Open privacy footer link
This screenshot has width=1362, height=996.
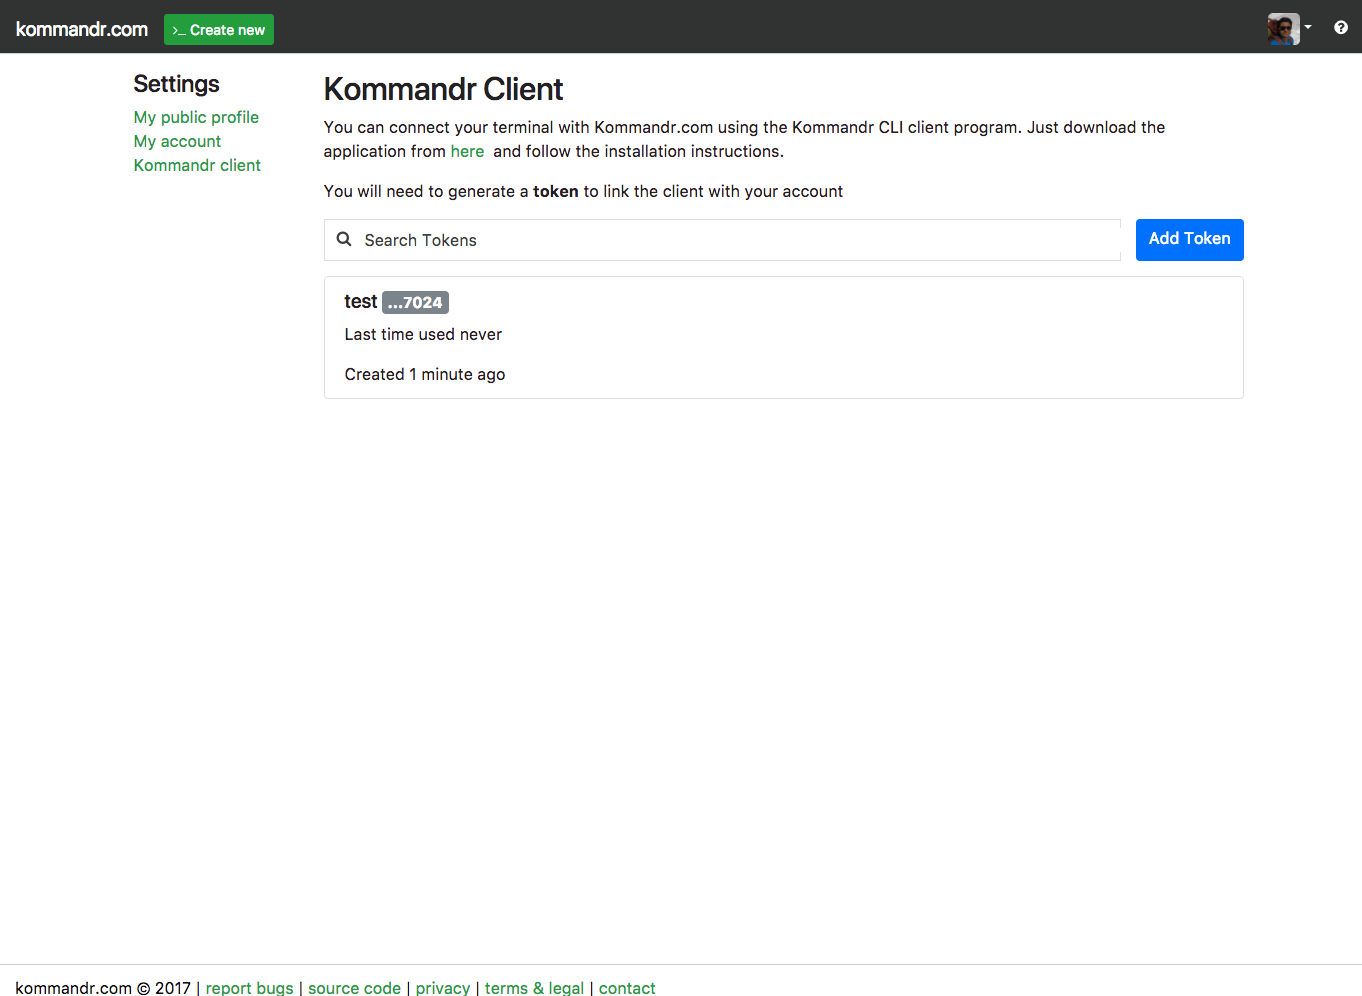[443, 988]
